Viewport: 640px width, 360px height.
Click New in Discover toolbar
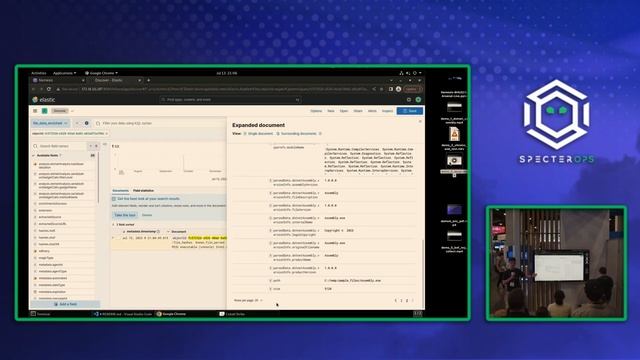[x=331, y=111]
